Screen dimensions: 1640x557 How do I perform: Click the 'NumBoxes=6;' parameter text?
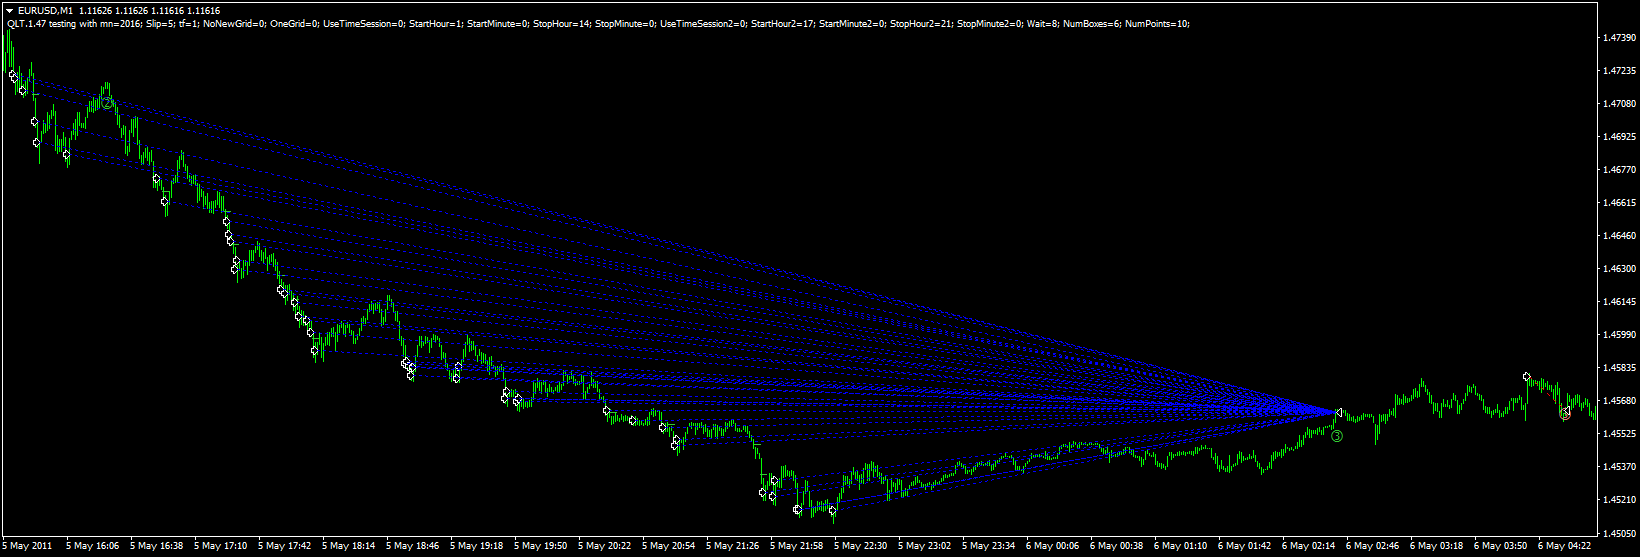(1091, 24)
